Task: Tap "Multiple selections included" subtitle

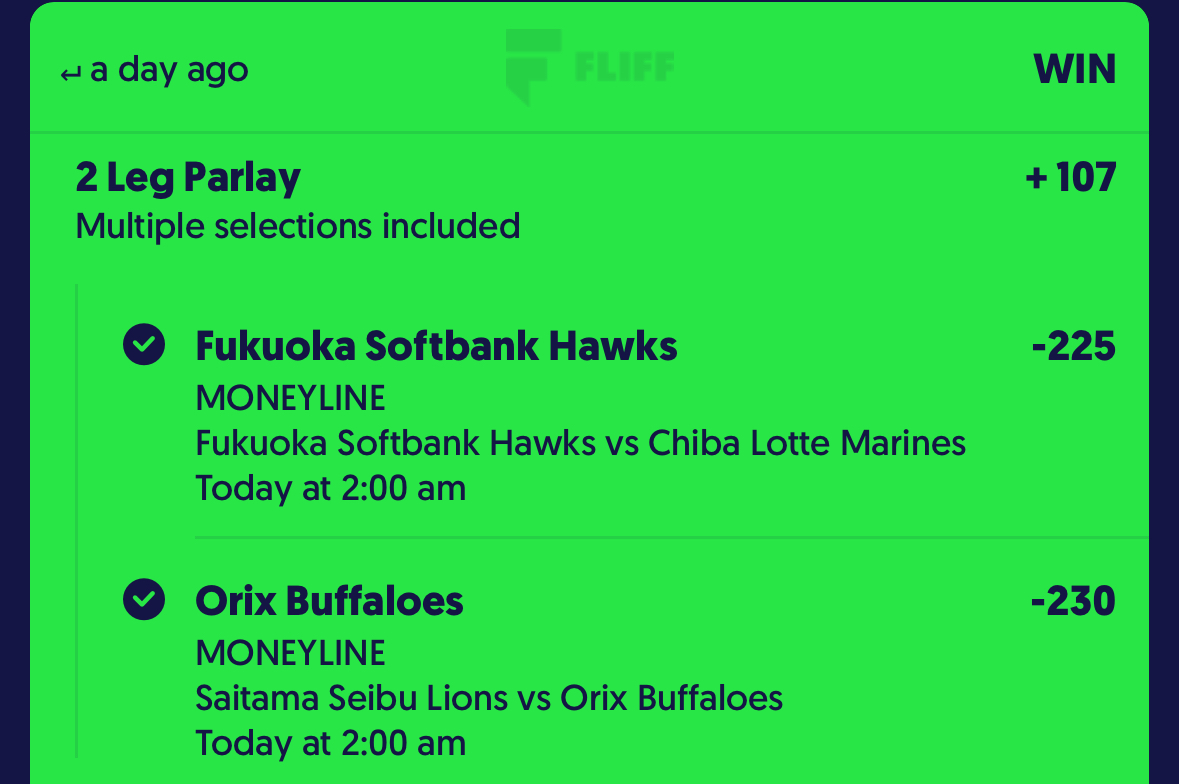Action: pos(297,226)
